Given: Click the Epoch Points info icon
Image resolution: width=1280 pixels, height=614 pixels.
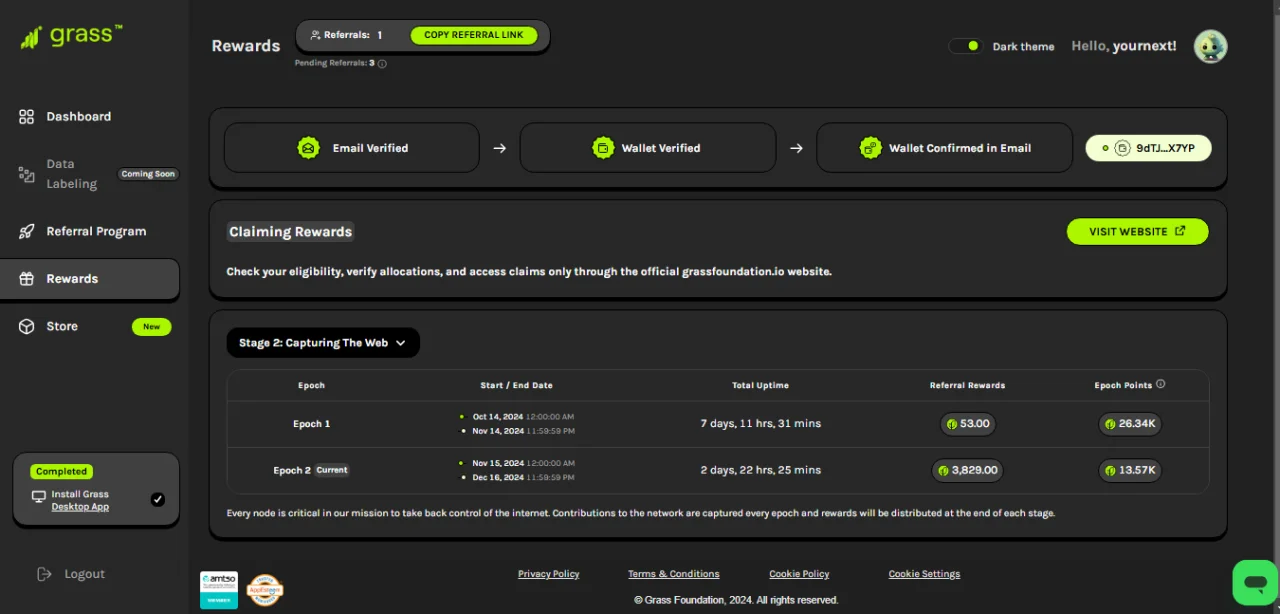Looking at the screenshot, I should (x=1161, y=384).
